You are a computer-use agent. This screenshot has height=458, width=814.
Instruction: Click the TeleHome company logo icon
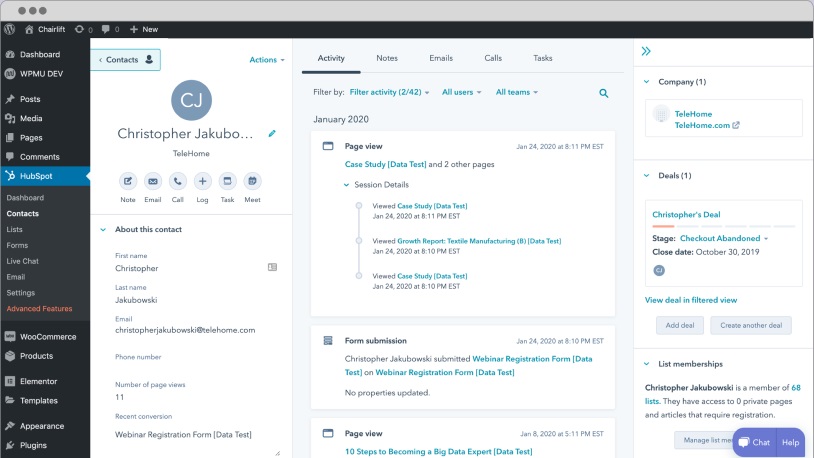pos(661,114)
